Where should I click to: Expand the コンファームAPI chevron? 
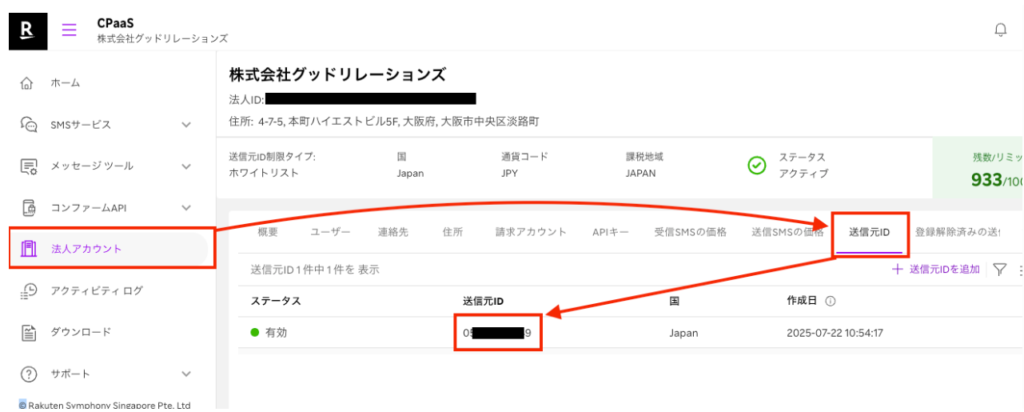pos(186,208)
